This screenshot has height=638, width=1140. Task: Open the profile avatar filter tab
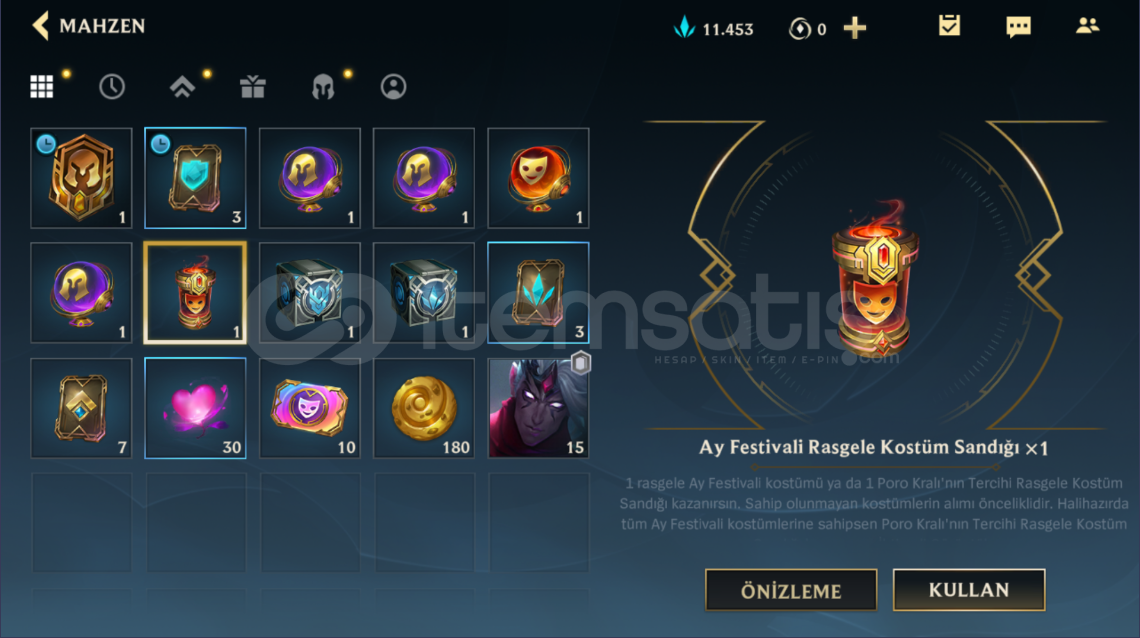click(393, 86)
